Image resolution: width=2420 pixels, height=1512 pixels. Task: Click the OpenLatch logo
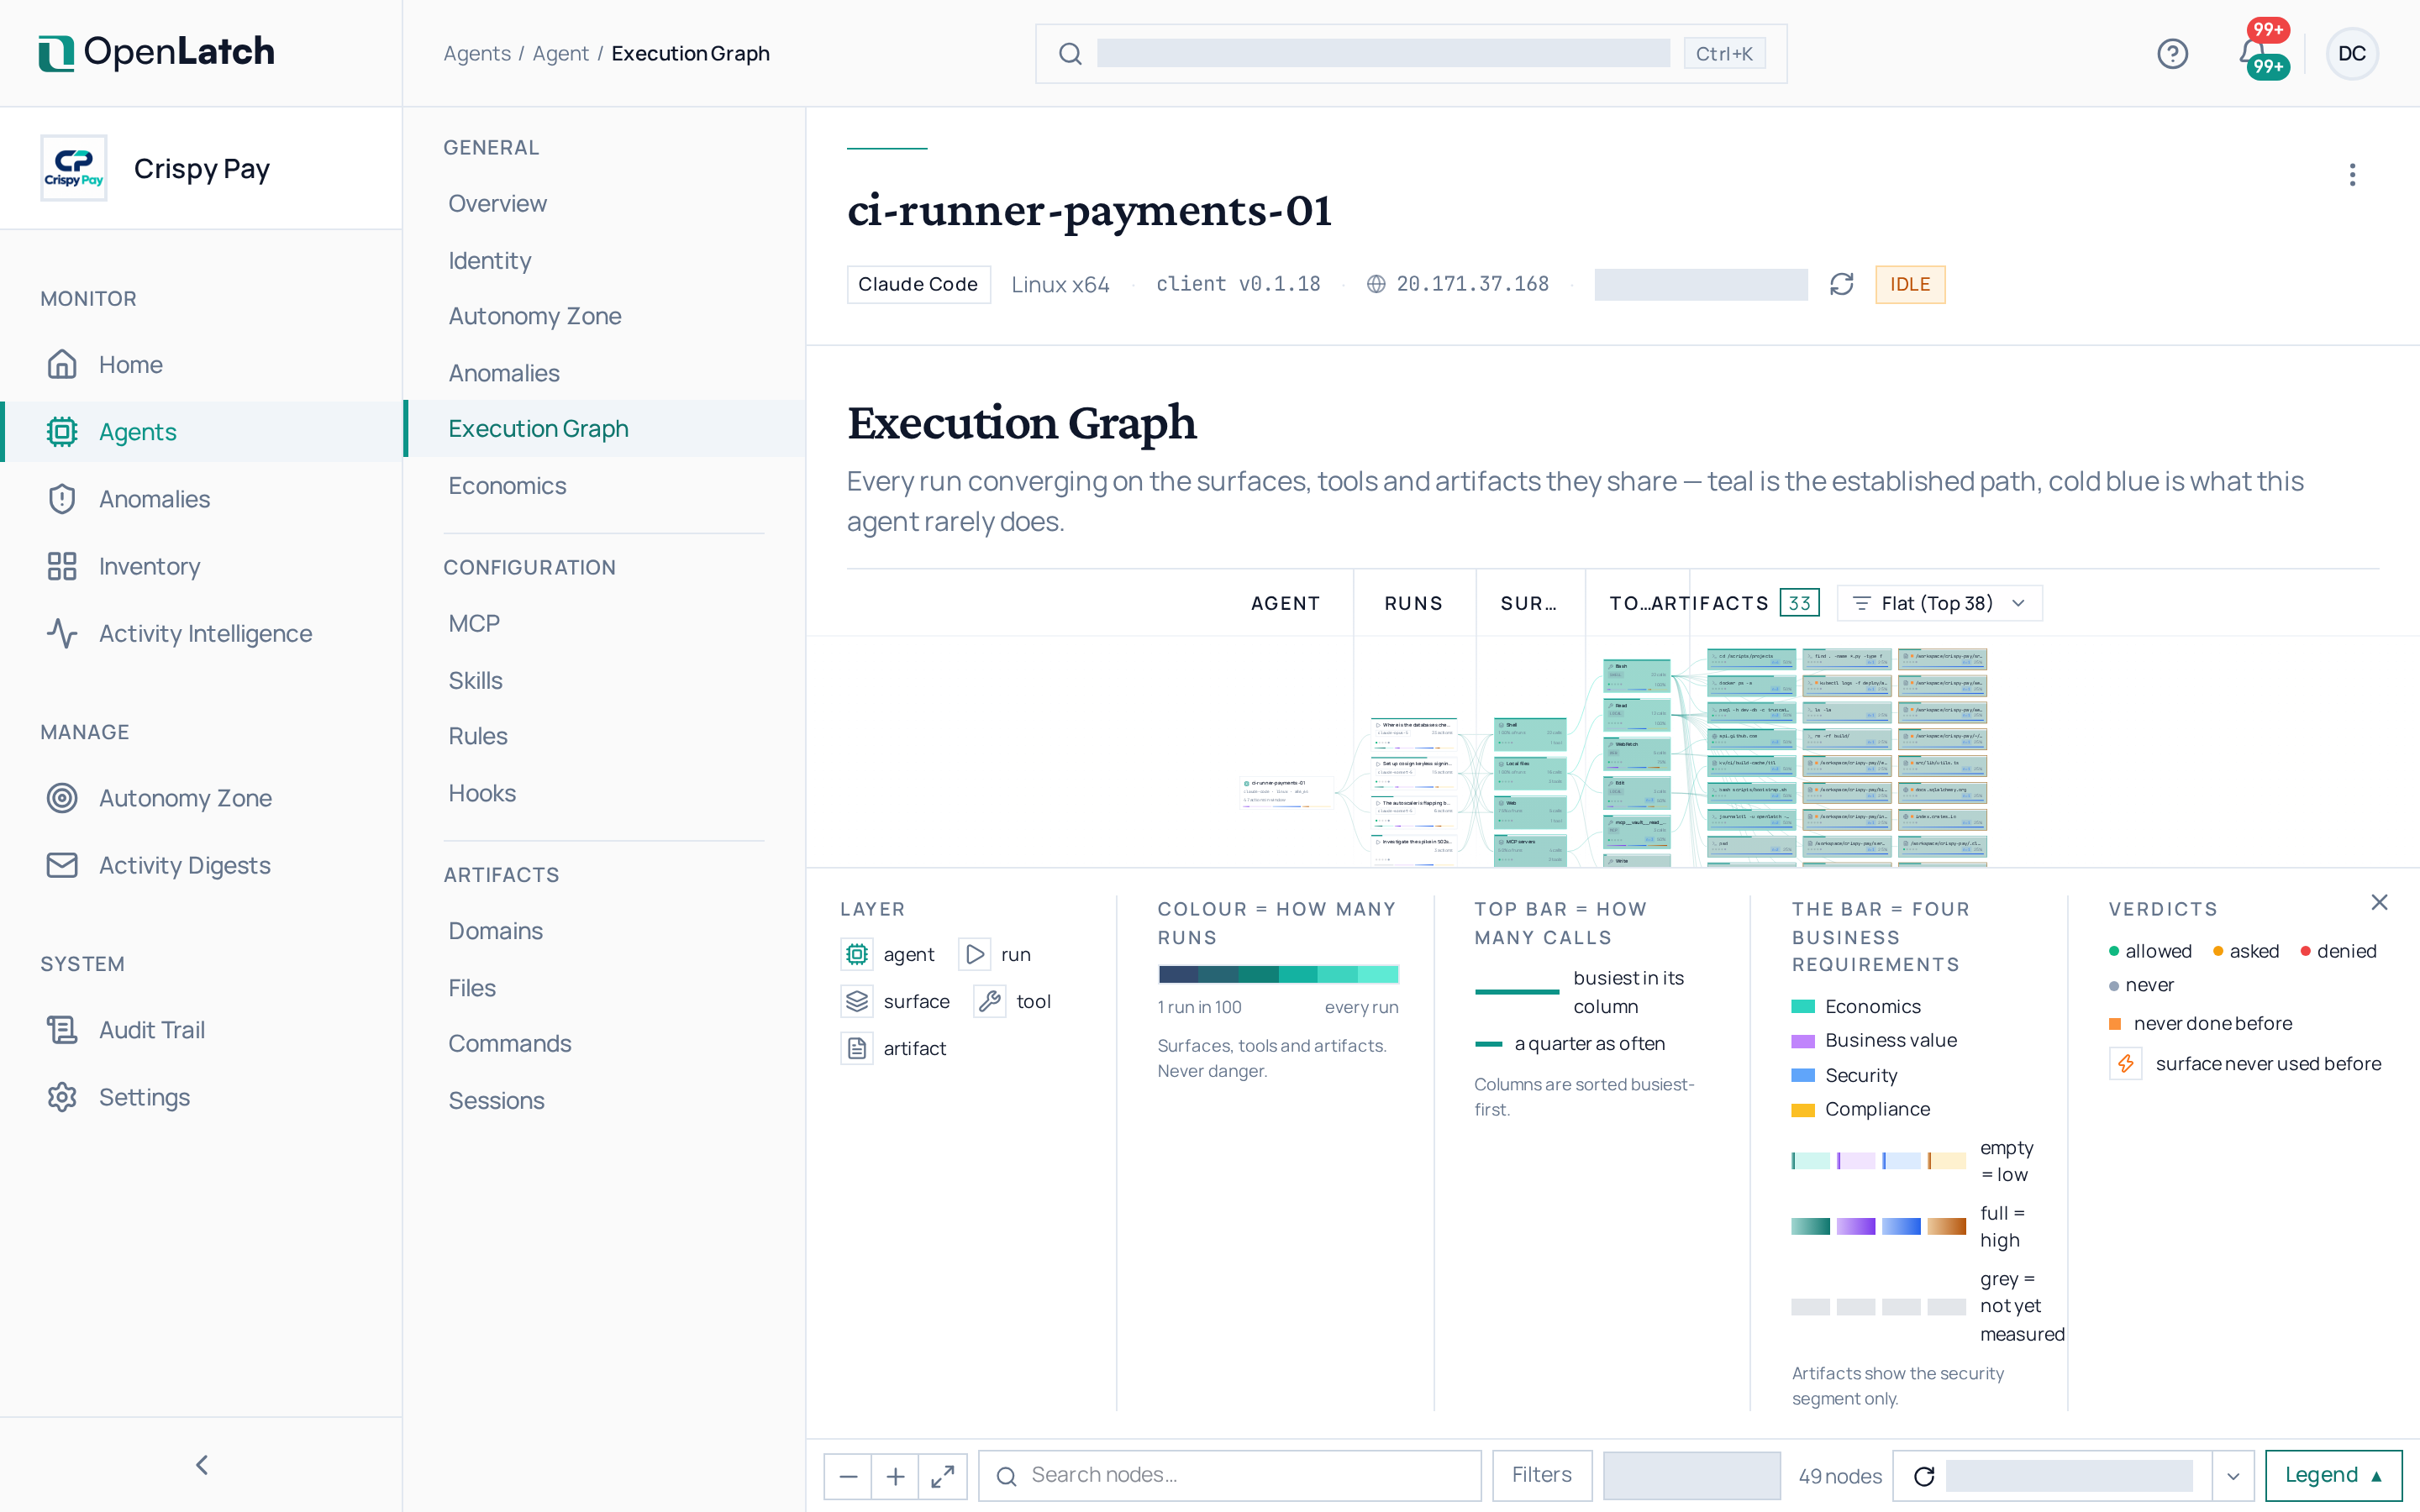pos(156,52)
